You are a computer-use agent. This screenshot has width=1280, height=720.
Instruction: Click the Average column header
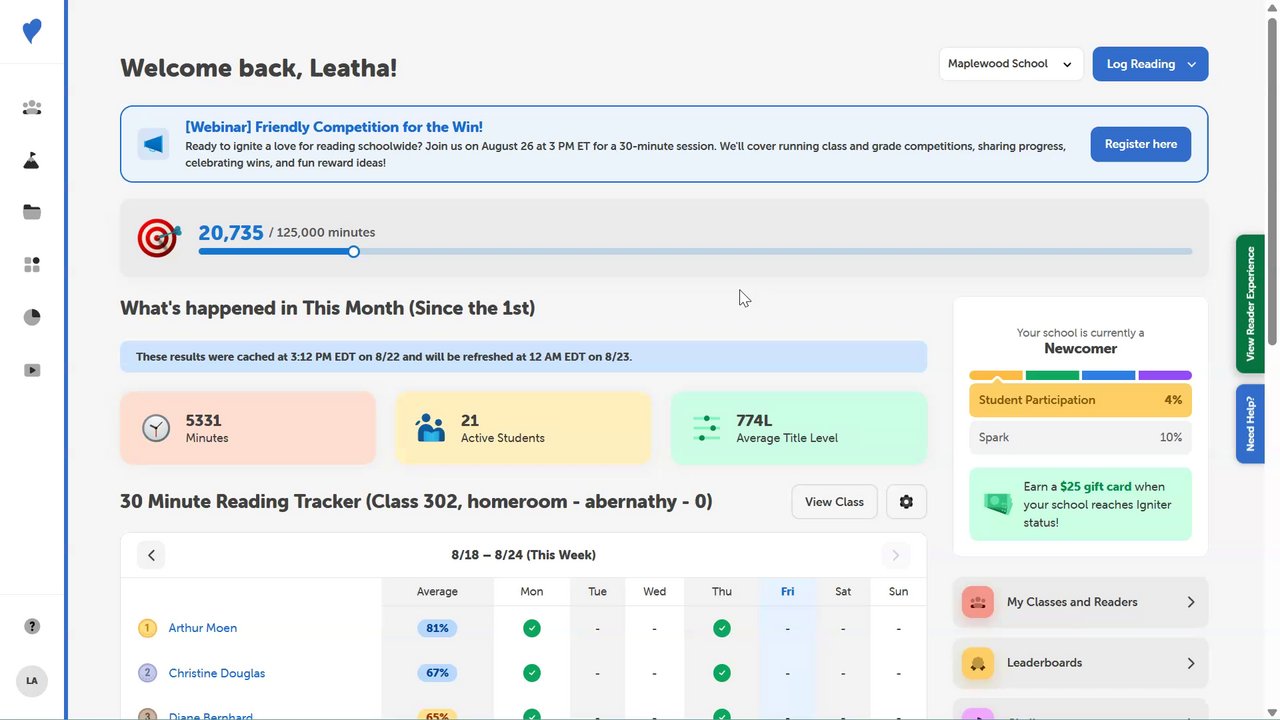[437, 592]
